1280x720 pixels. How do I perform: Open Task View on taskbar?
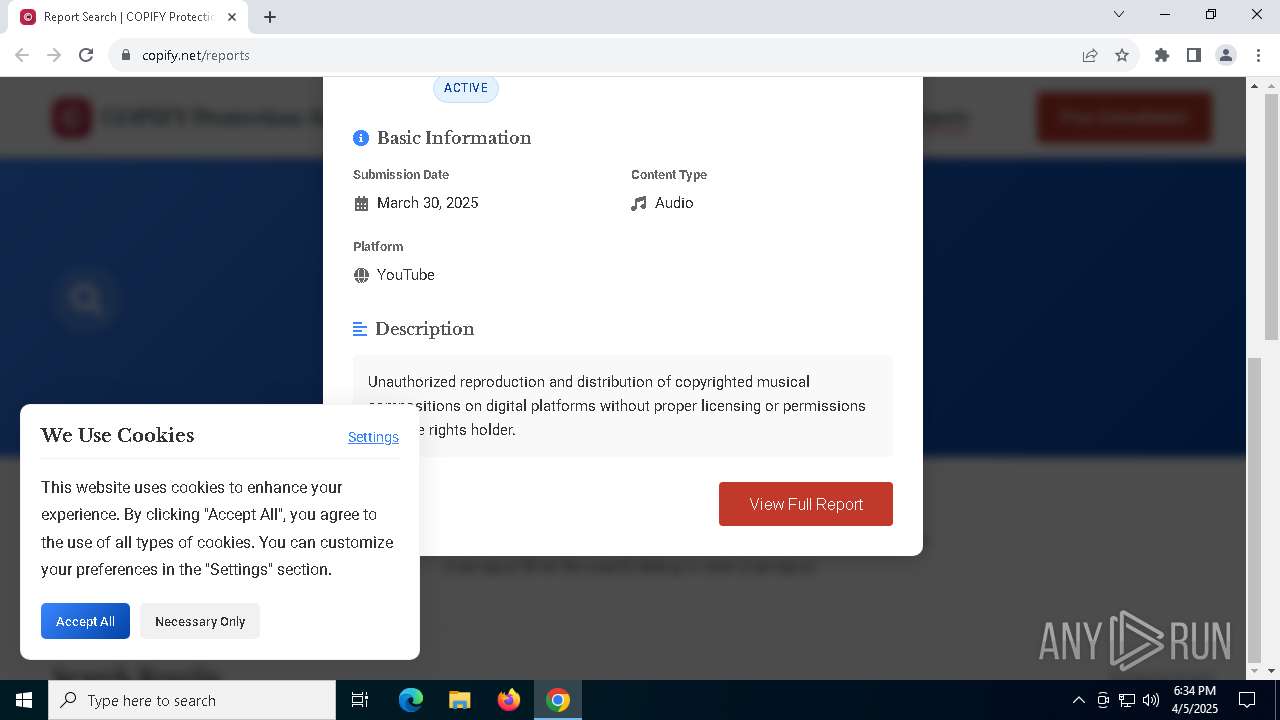pyautogui.click(x=360, y=700)
